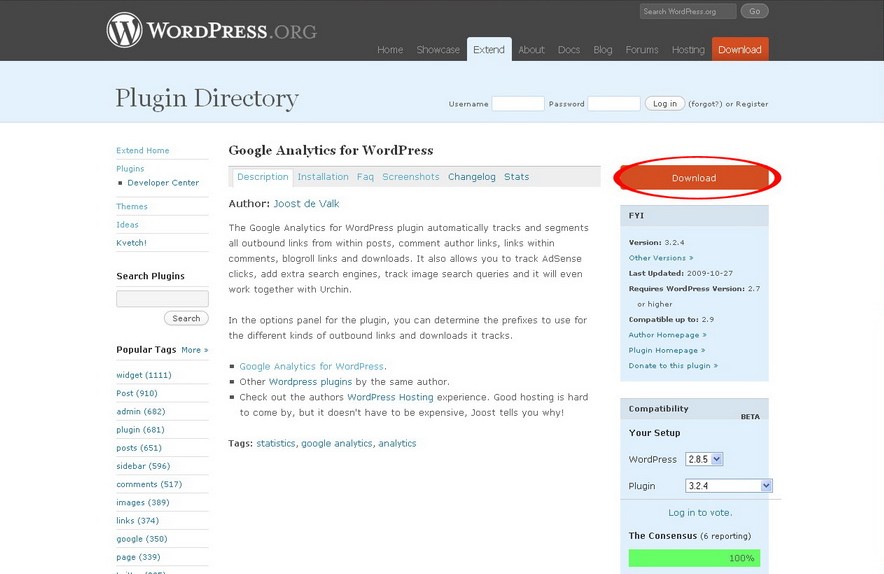Image resolution: width=884 pixels, height=574 pixels.
Task: Focus the Search WordPress.org field
Action: pyautogui.click(x=688, y=11)
